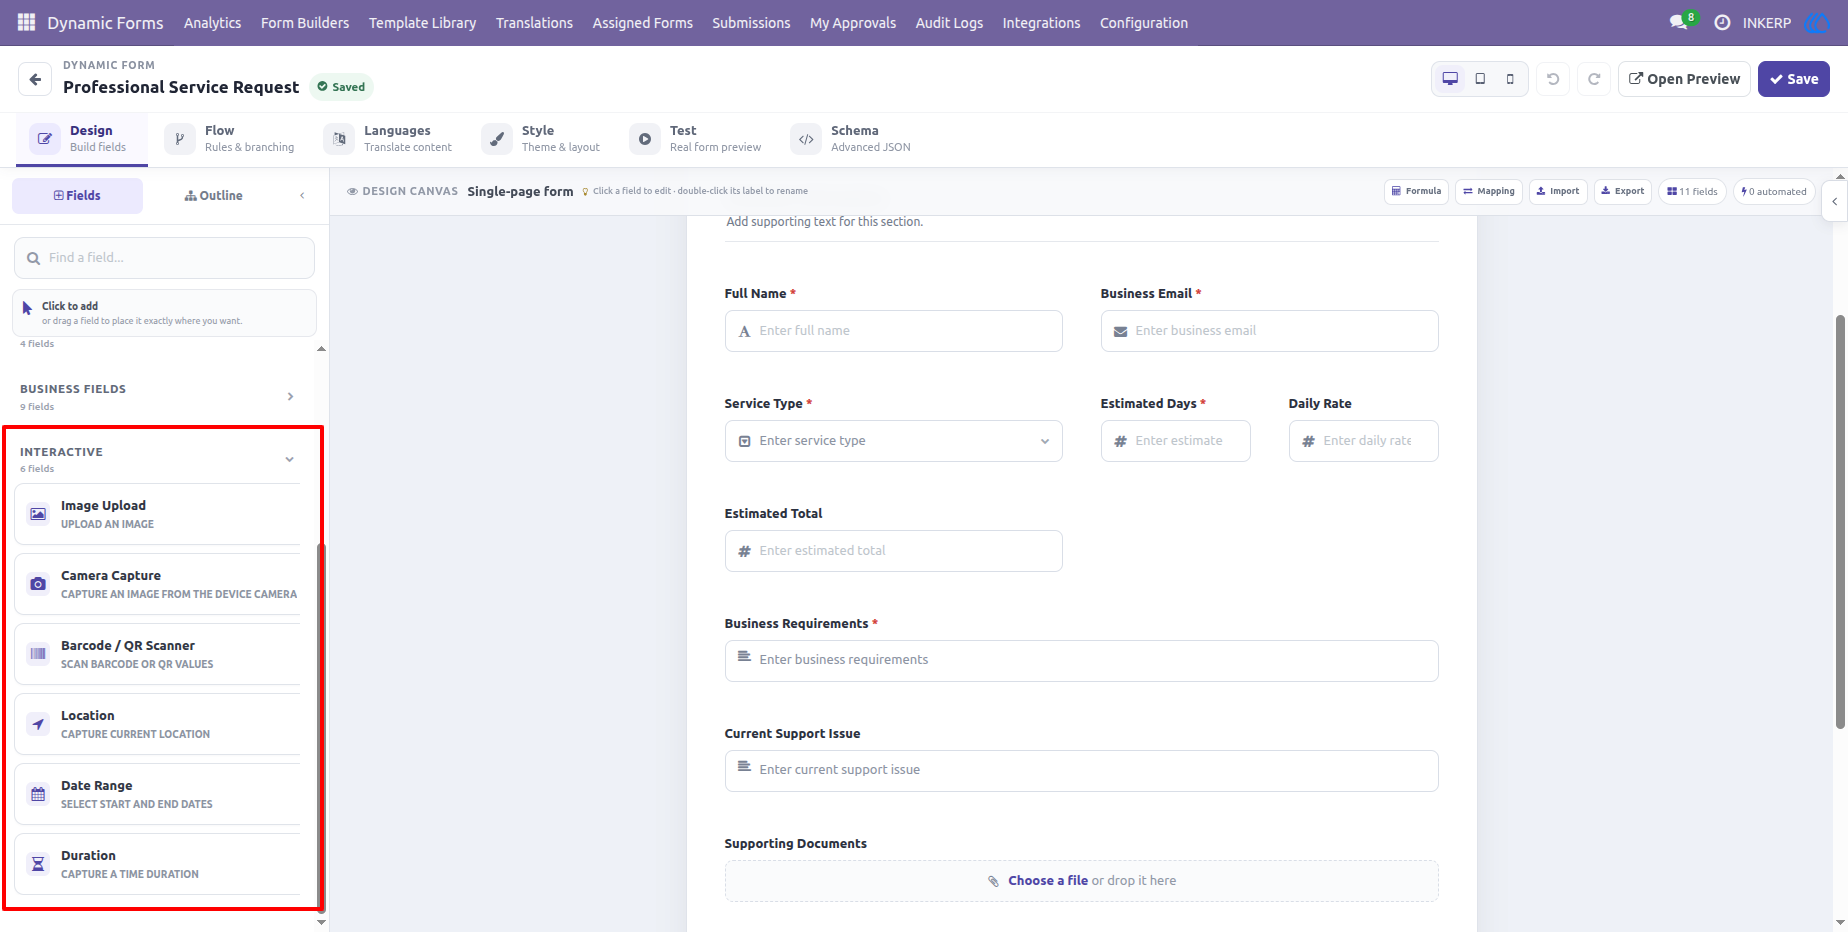Expand the Business Fields section
The height and width of the screenshot is (932, 1848).
coord(158,397)
